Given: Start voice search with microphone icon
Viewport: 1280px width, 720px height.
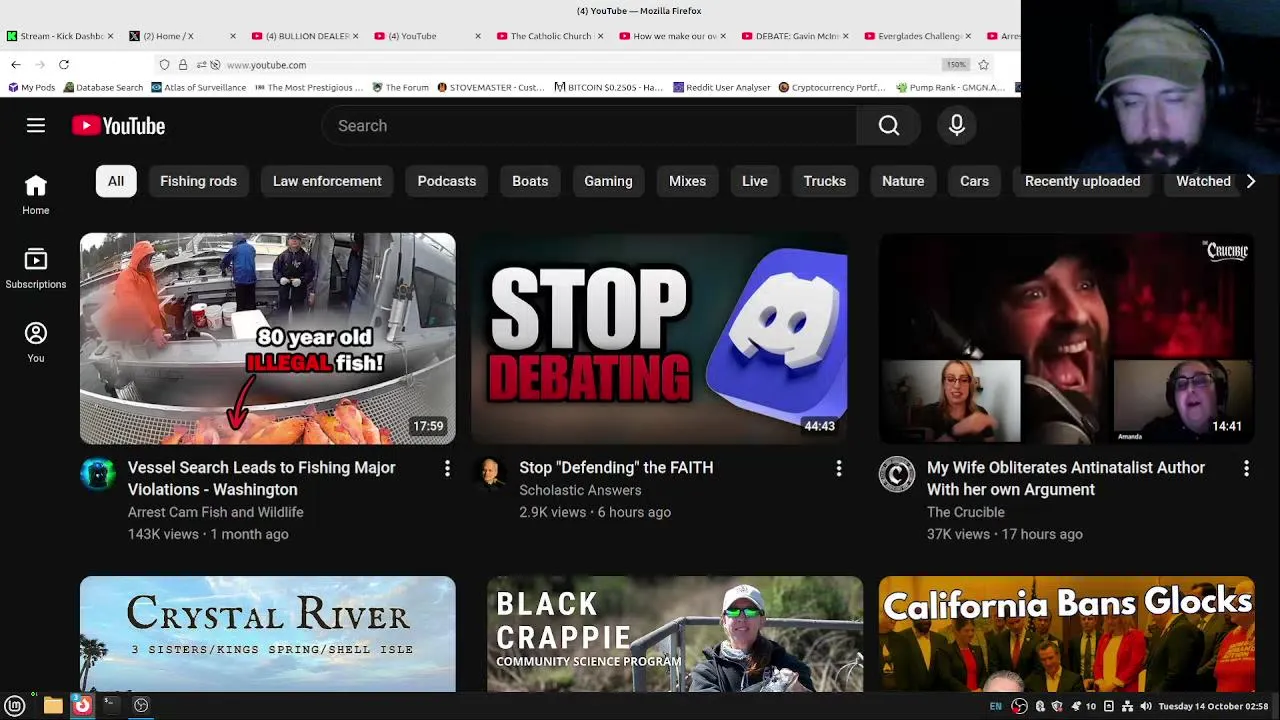Looking at the screenshot, I should coord(957,126).
